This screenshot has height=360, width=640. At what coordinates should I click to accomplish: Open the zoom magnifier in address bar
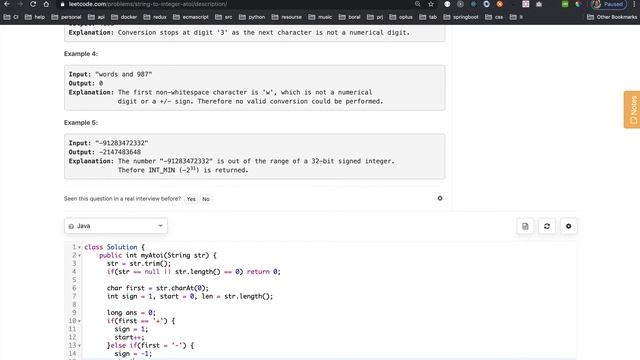pos(417,4)
